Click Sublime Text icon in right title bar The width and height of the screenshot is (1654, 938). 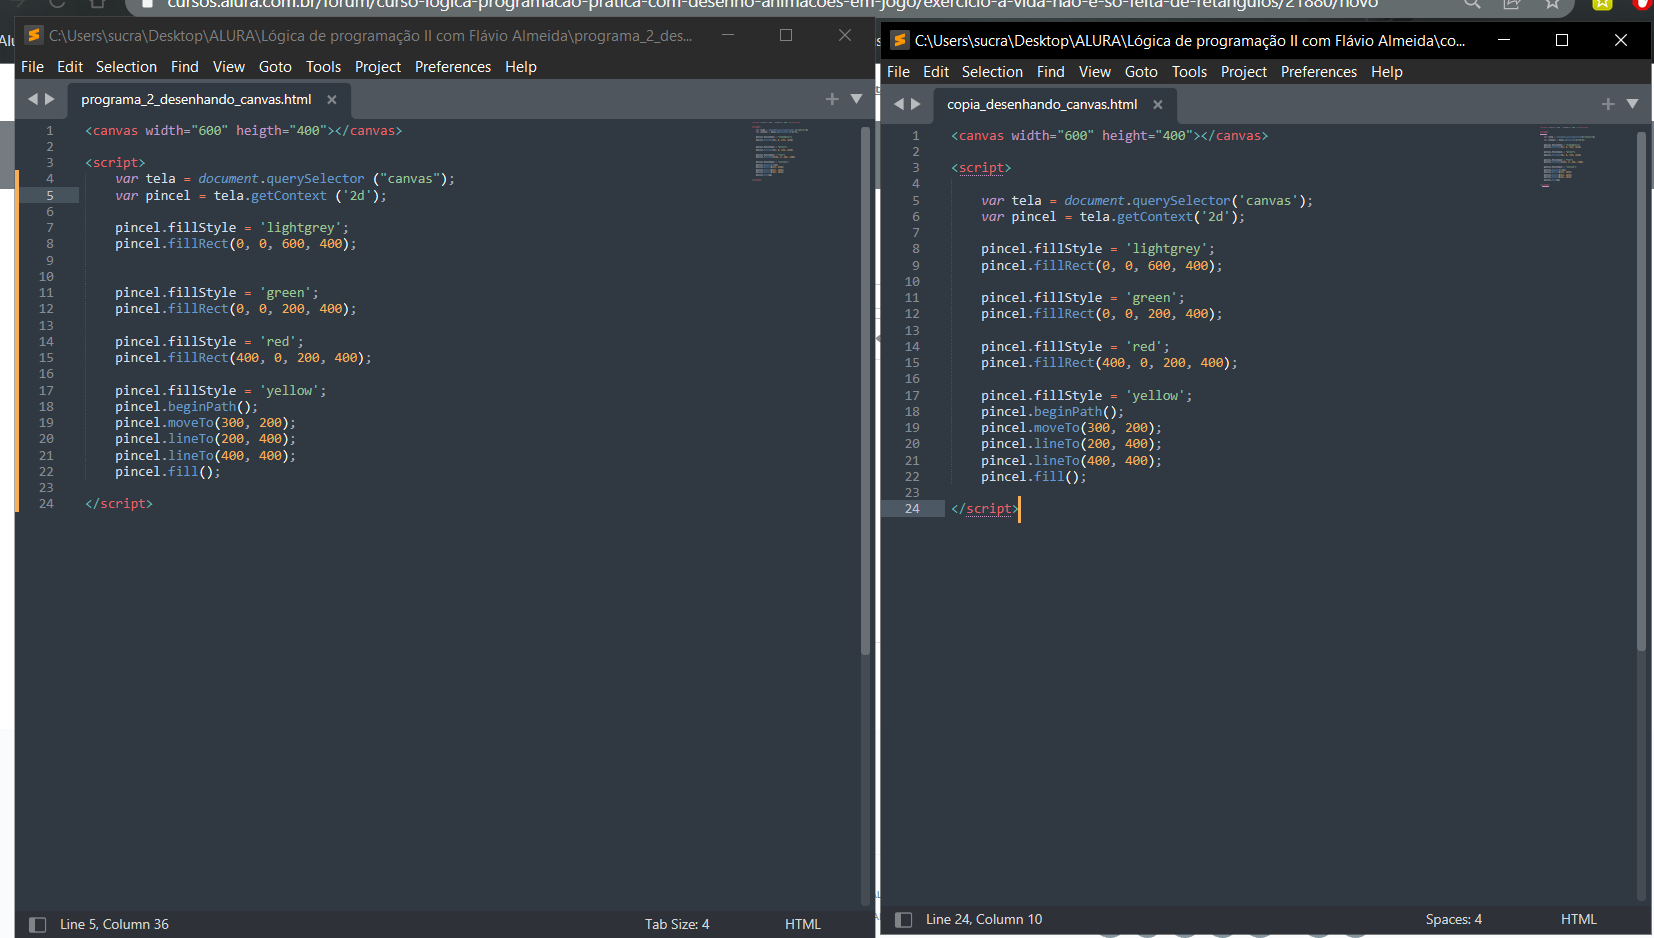[900, 41]
